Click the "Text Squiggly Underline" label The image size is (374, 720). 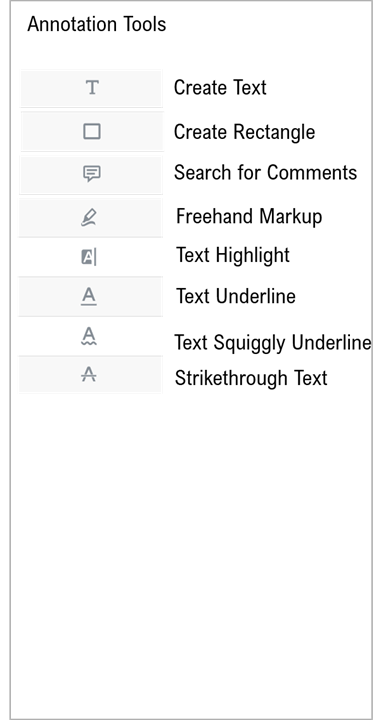tap(272, 343)
